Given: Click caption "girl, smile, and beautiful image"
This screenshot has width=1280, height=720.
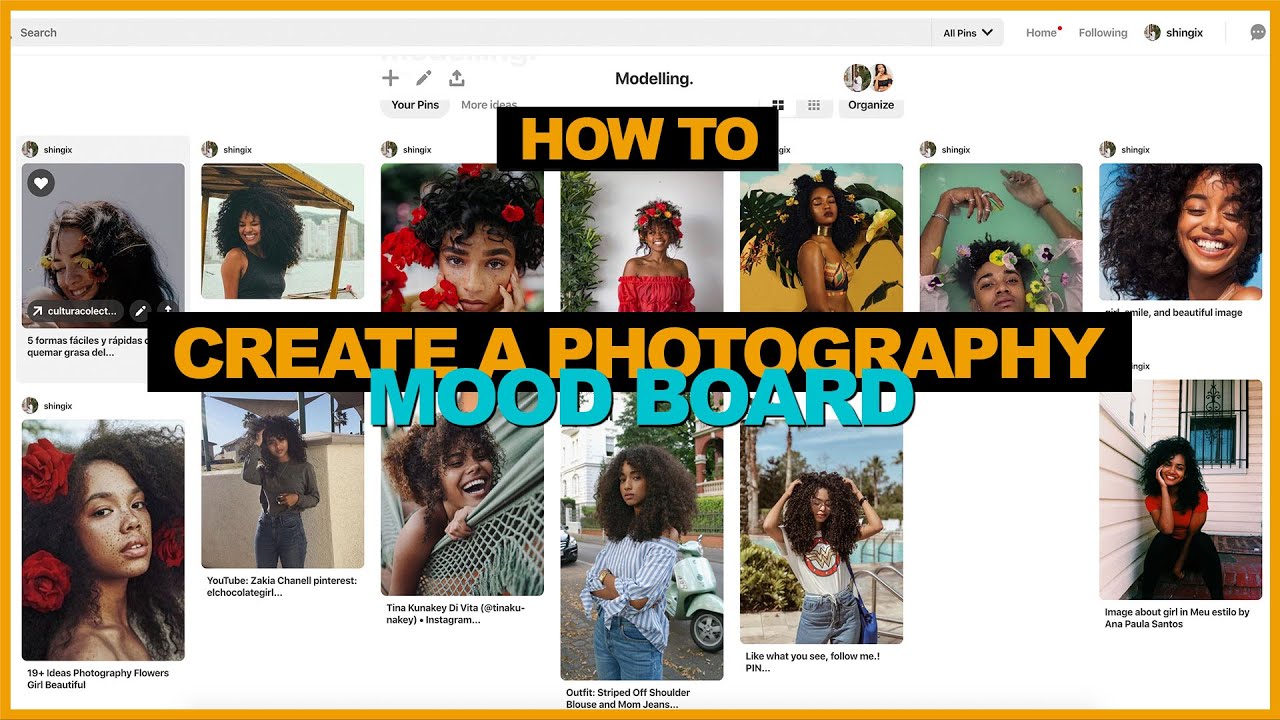Looking at the screenshot, I should [1174, 312].
